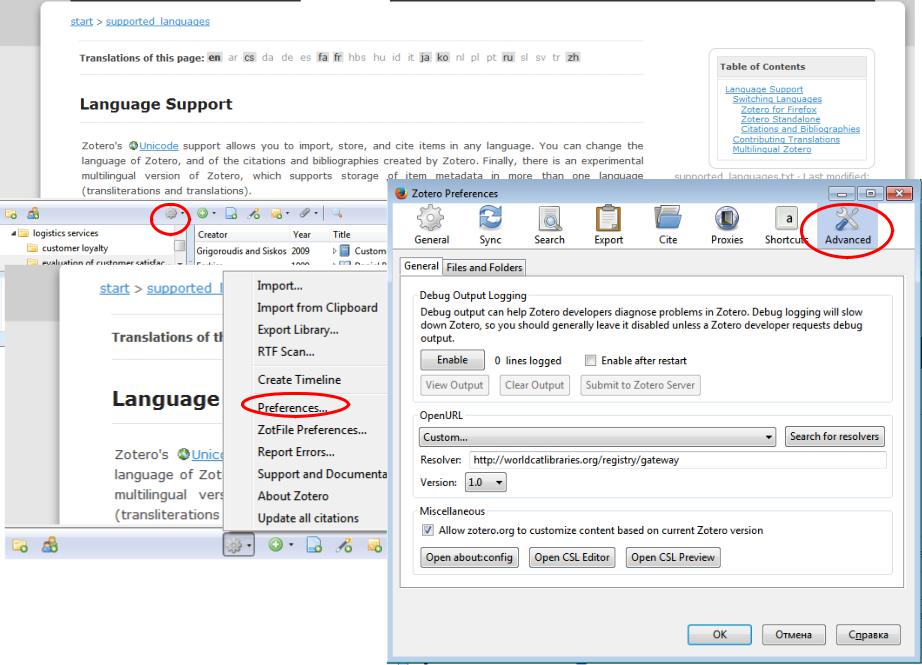Click the Open CSL Editor button
Screen dimensions: 922x665
[572, 557]
